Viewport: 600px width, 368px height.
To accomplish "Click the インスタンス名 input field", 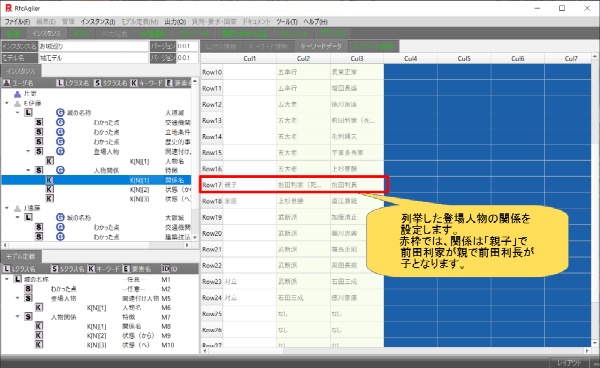I will coord(93,46).
